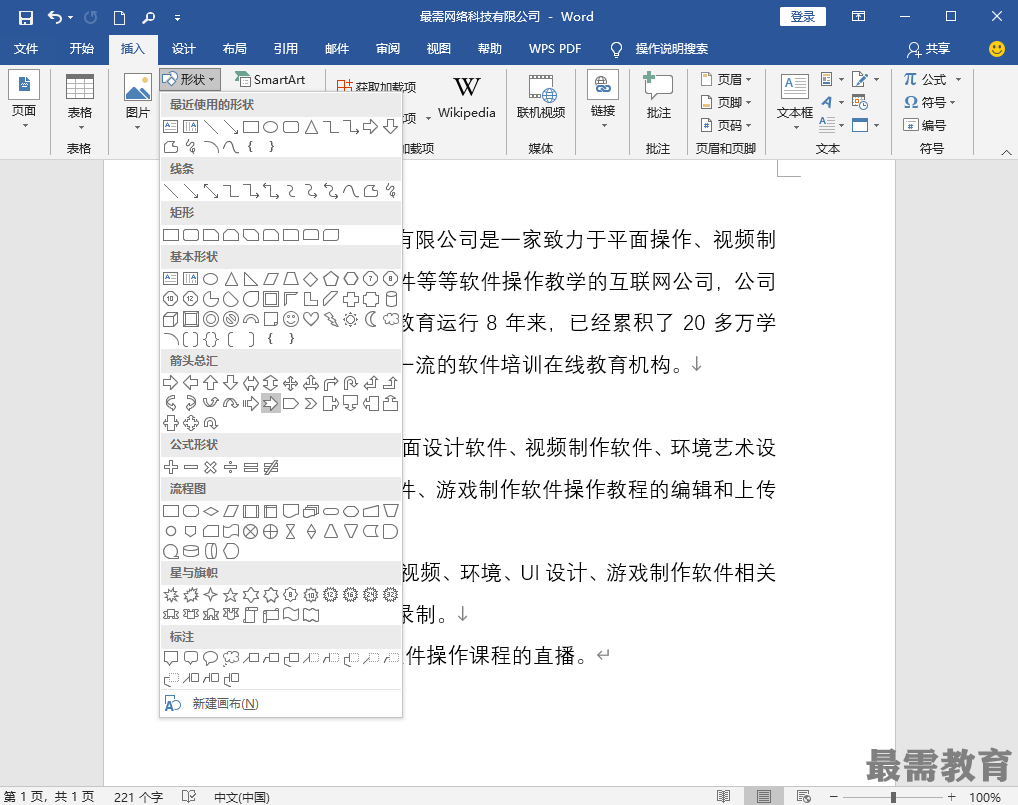Select the Double Arrow line in 线条
The image size is (1018, 805).
pyautogui.click(x=210, y=191)
